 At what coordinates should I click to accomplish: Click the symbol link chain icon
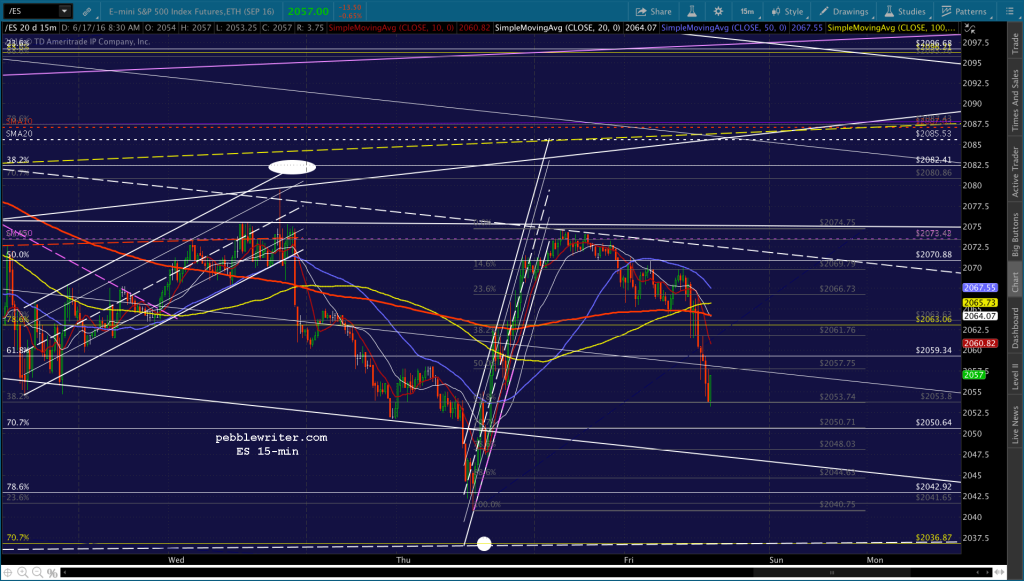coord(87,11)
